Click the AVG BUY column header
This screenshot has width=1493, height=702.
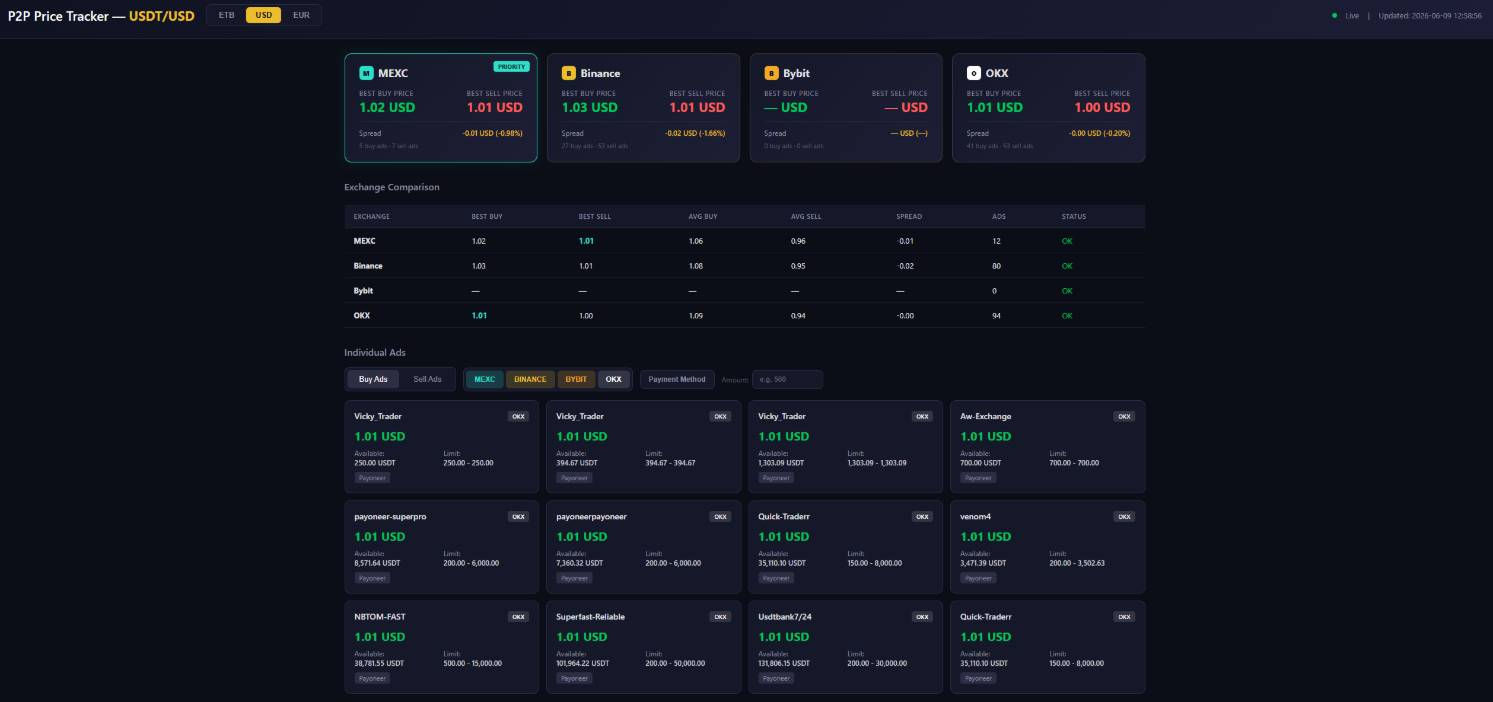[703, 216]
